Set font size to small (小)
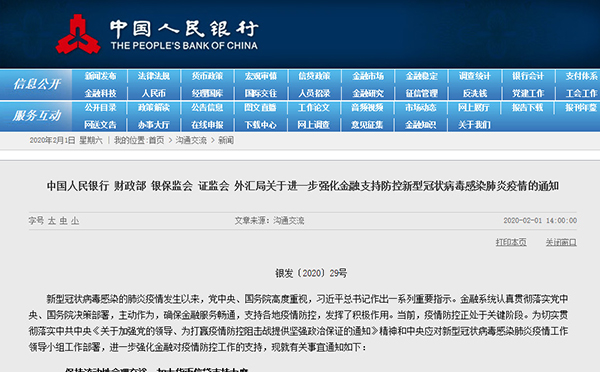The image size is (600, 372). pos(75,221)
